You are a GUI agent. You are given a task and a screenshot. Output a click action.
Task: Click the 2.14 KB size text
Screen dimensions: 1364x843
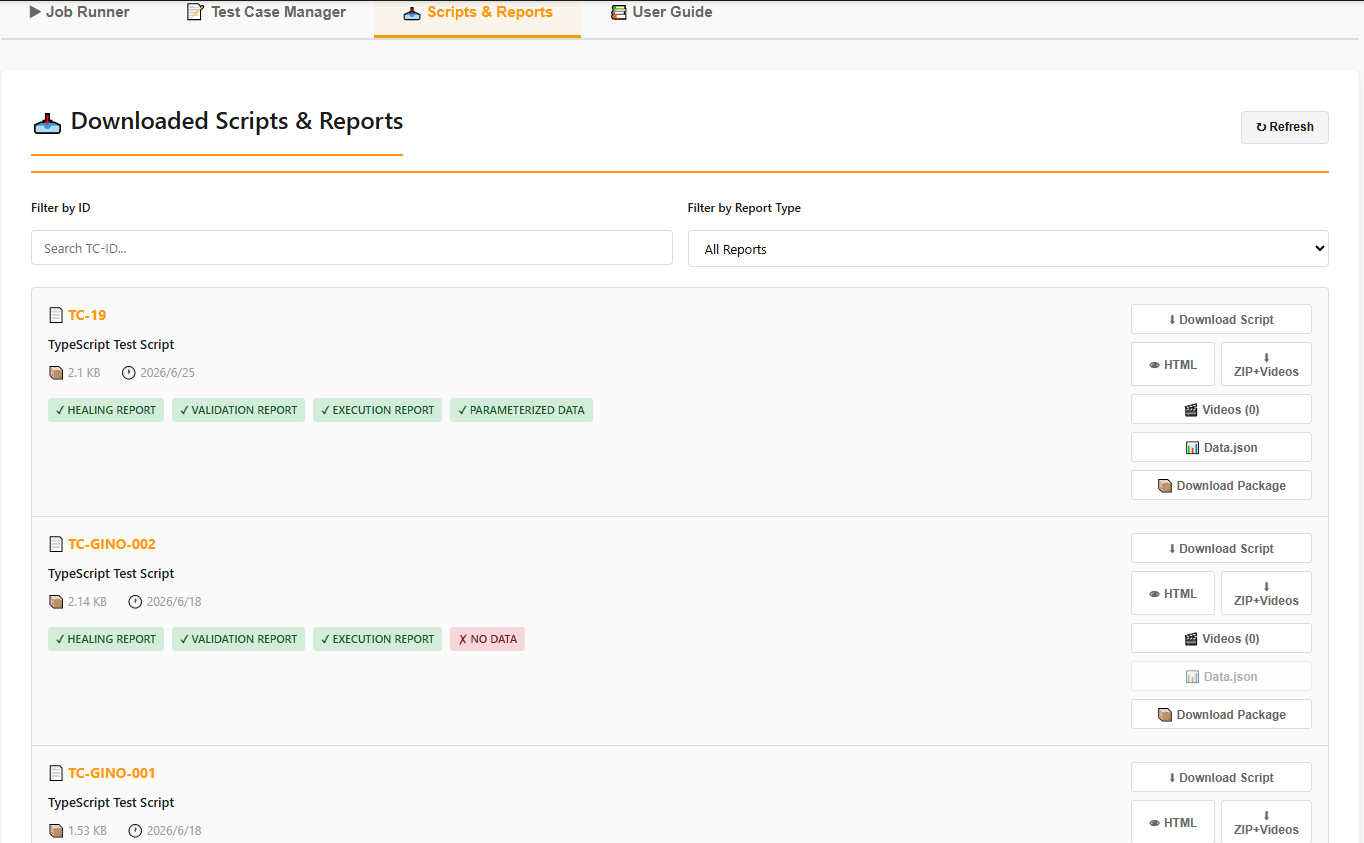[87, 602]
